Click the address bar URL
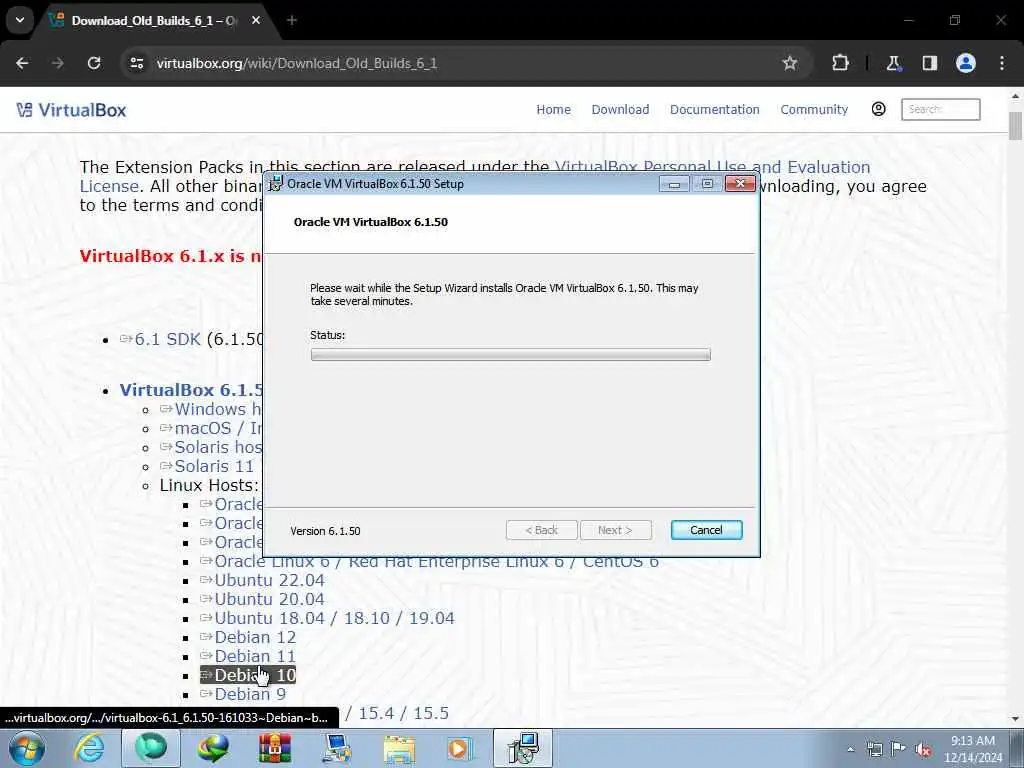 pyautogui.click(x=296, y=63)
